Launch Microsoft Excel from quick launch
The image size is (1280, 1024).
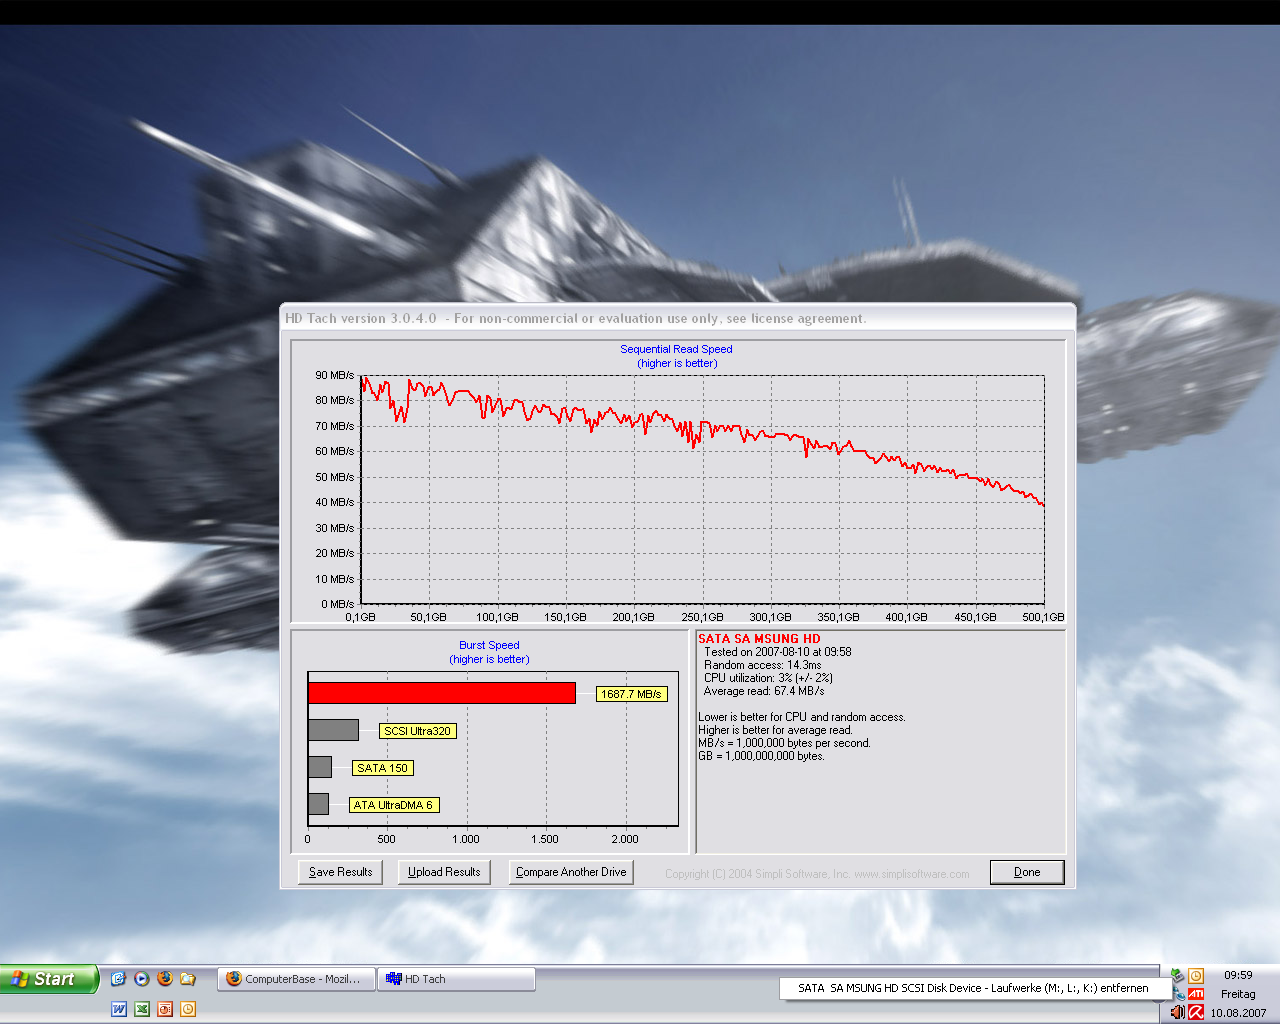(x=142, y=1009)
